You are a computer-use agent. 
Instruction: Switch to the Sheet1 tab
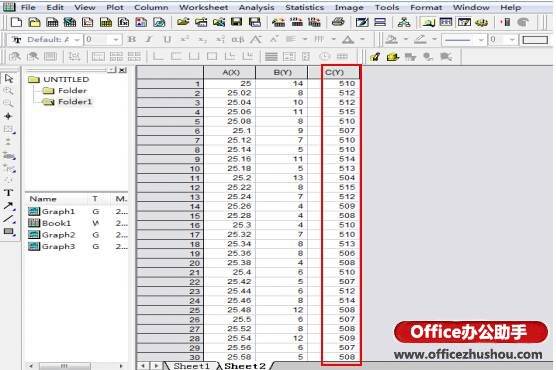coord(191,366)
